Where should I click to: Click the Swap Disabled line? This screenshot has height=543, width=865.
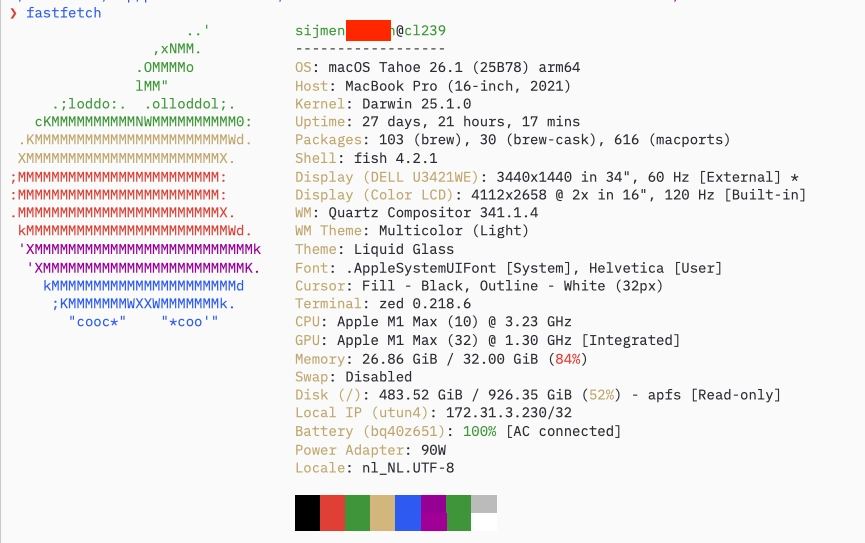click(354, 377)
